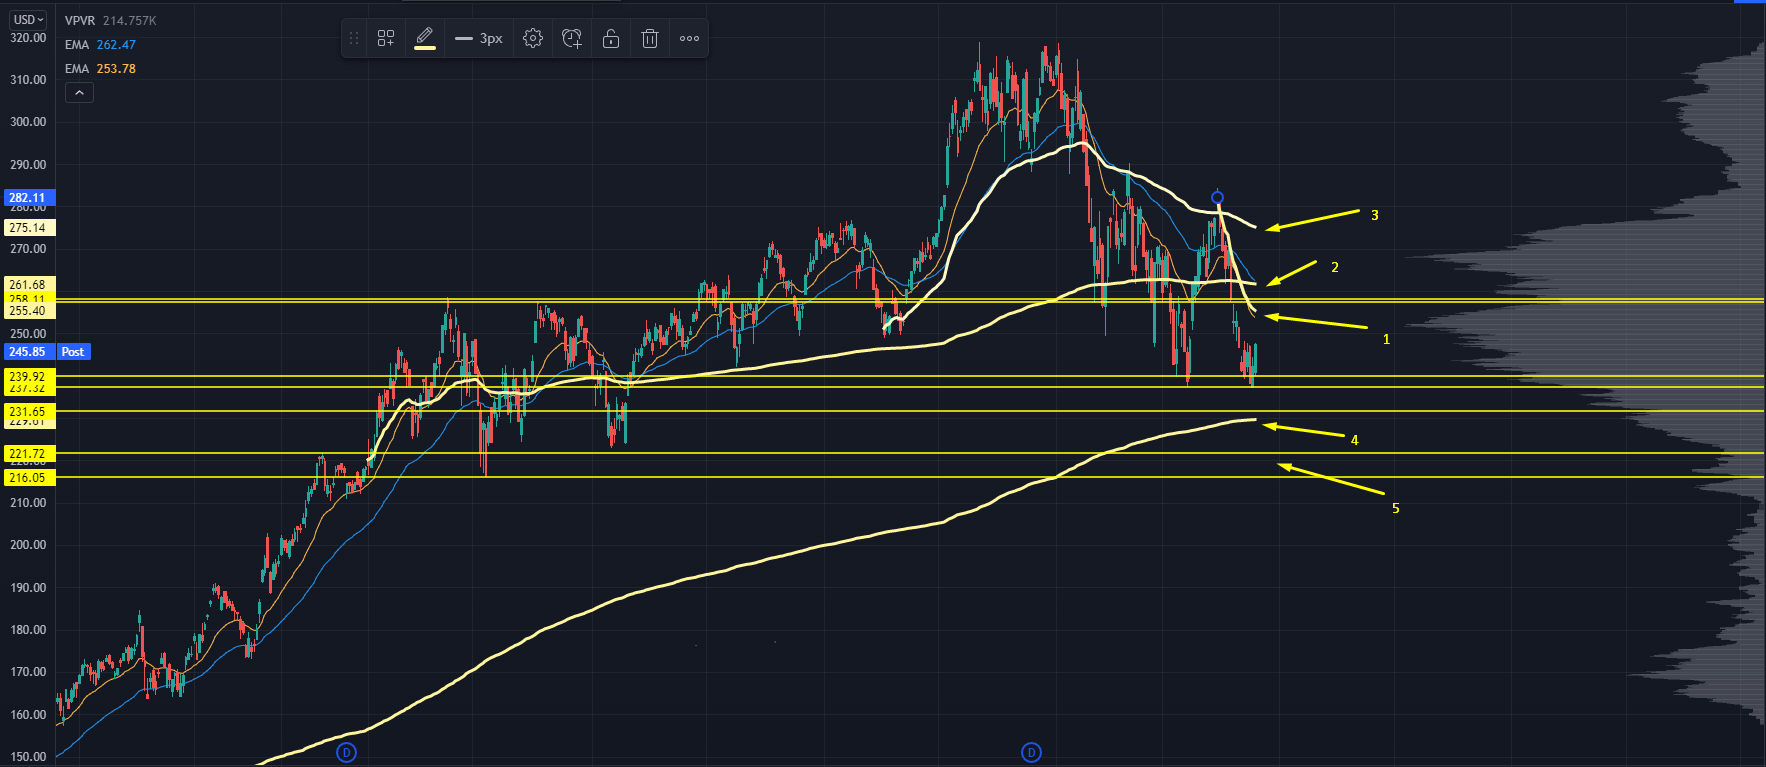Click the 239.92 yellow price label
The height and width of the screenshot is (767, 1766).
[28, 377]
